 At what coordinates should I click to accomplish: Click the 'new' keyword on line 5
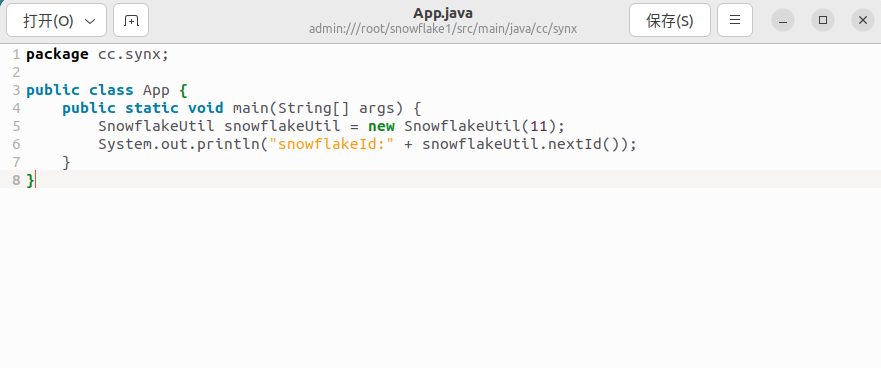pyautogui.click(x=381, y=126)
